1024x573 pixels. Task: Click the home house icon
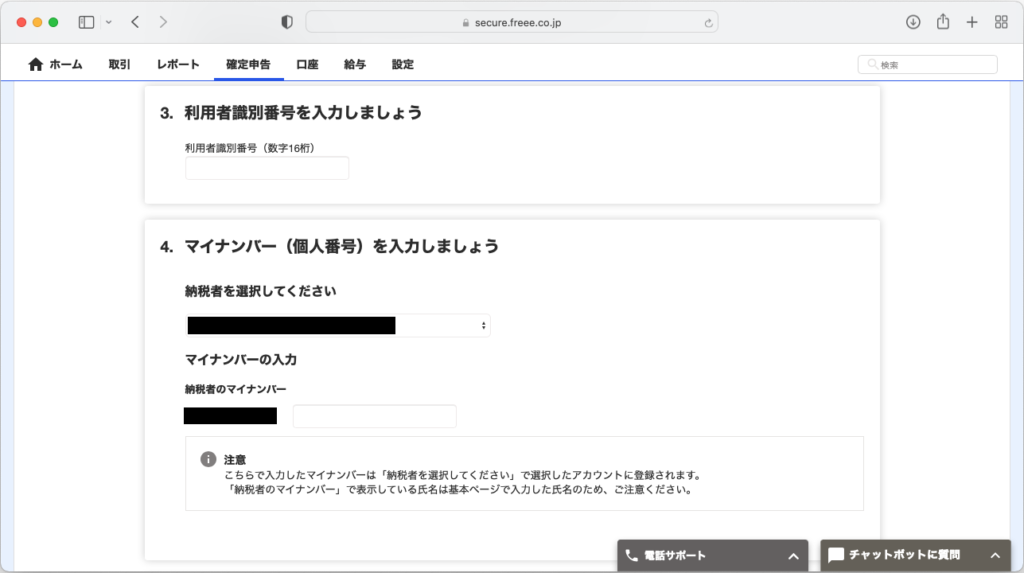[x=35, y=64]
